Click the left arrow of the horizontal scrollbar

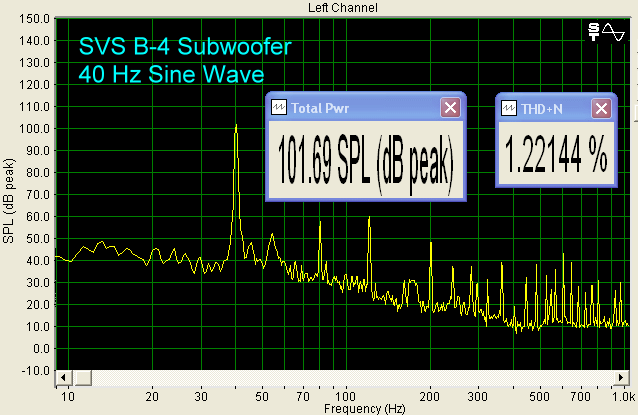[63, 378]
